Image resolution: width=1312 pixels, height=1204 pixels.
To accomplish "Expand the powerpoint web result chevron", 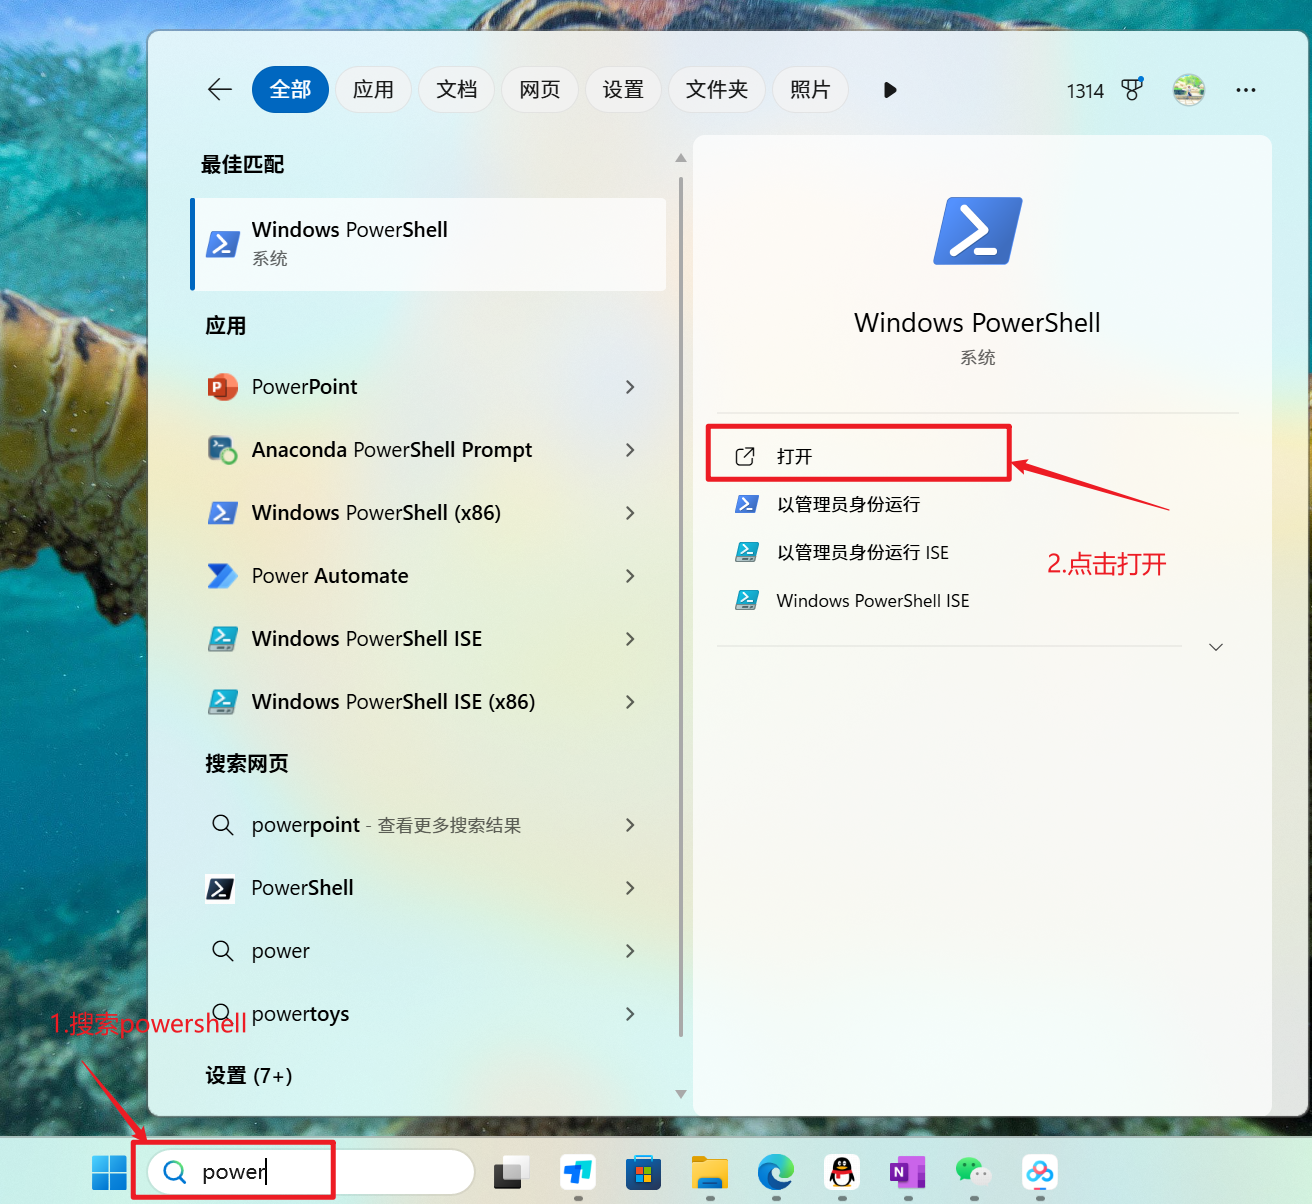I will (630, 825).
